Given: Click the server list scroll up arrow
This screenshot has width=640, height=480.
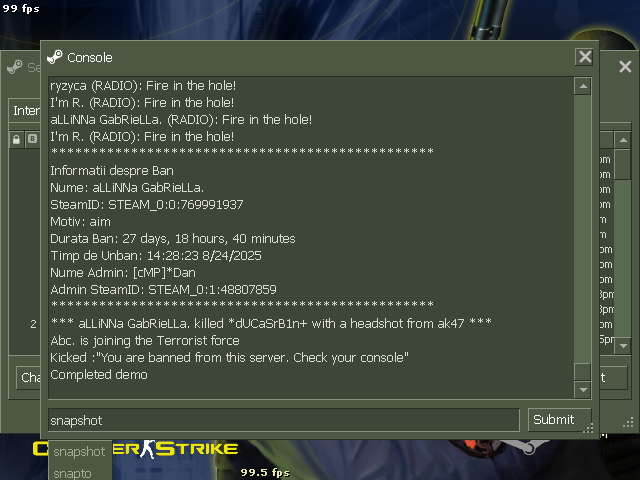Looking at the screenshot, I should click(623, 140).
